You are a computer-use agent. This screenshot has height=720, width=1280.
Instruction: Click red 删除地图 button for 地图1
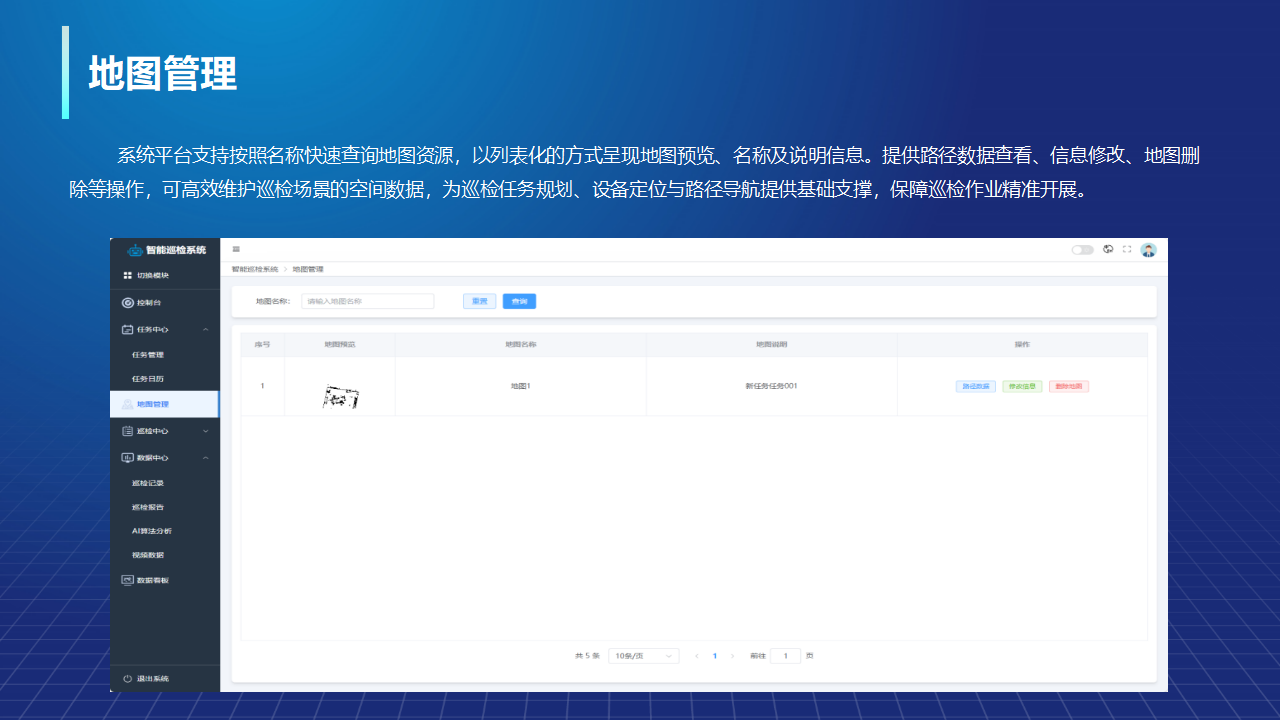click(1069, 386)
